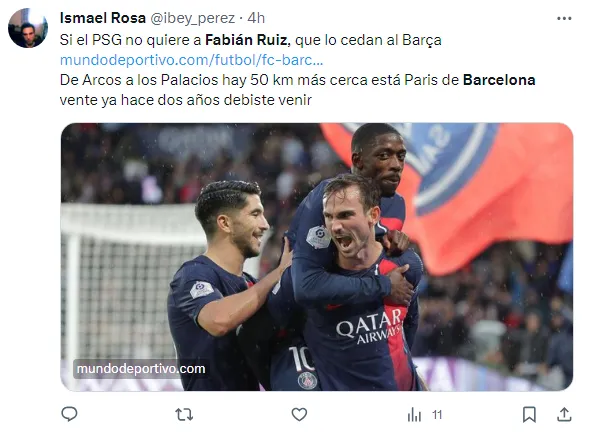This screenshot has height=436, width=599.
Task: Click the Qatar Airways jersey in the photo
Action: pyautogui.click(x=369, y=325)
